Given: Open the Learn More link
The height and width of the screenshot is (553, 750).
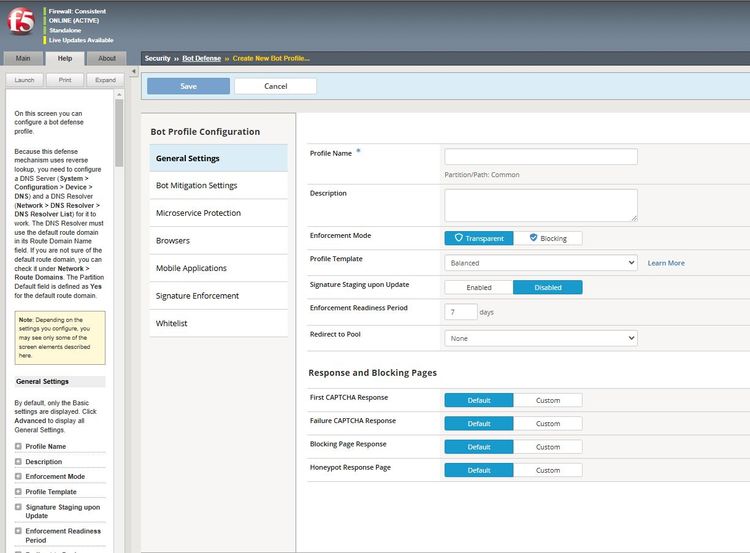Looking at the screenshot, I should click(x=666, y=263).
